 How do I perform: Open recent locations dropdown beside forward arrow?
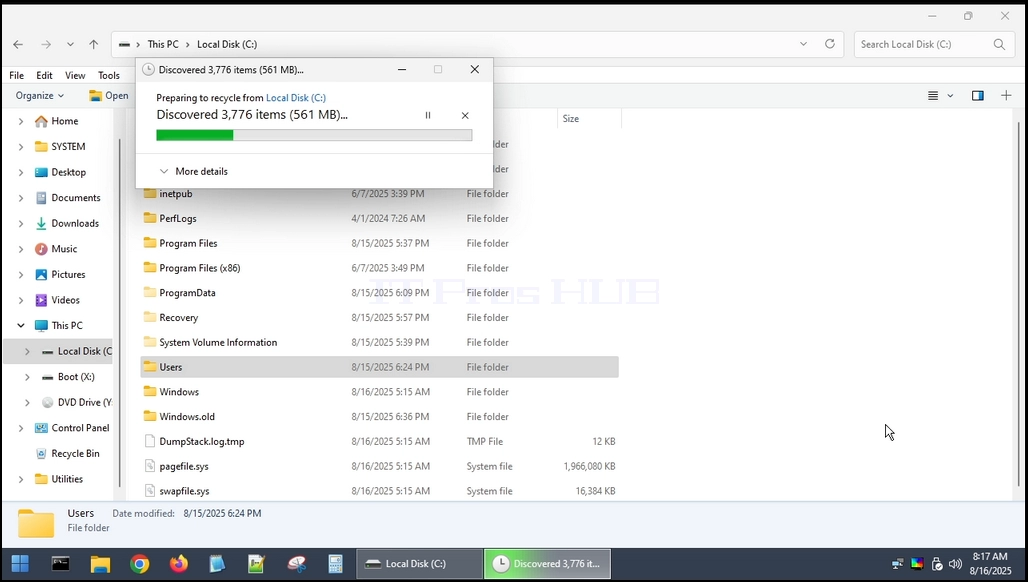[x=70, y=45]
